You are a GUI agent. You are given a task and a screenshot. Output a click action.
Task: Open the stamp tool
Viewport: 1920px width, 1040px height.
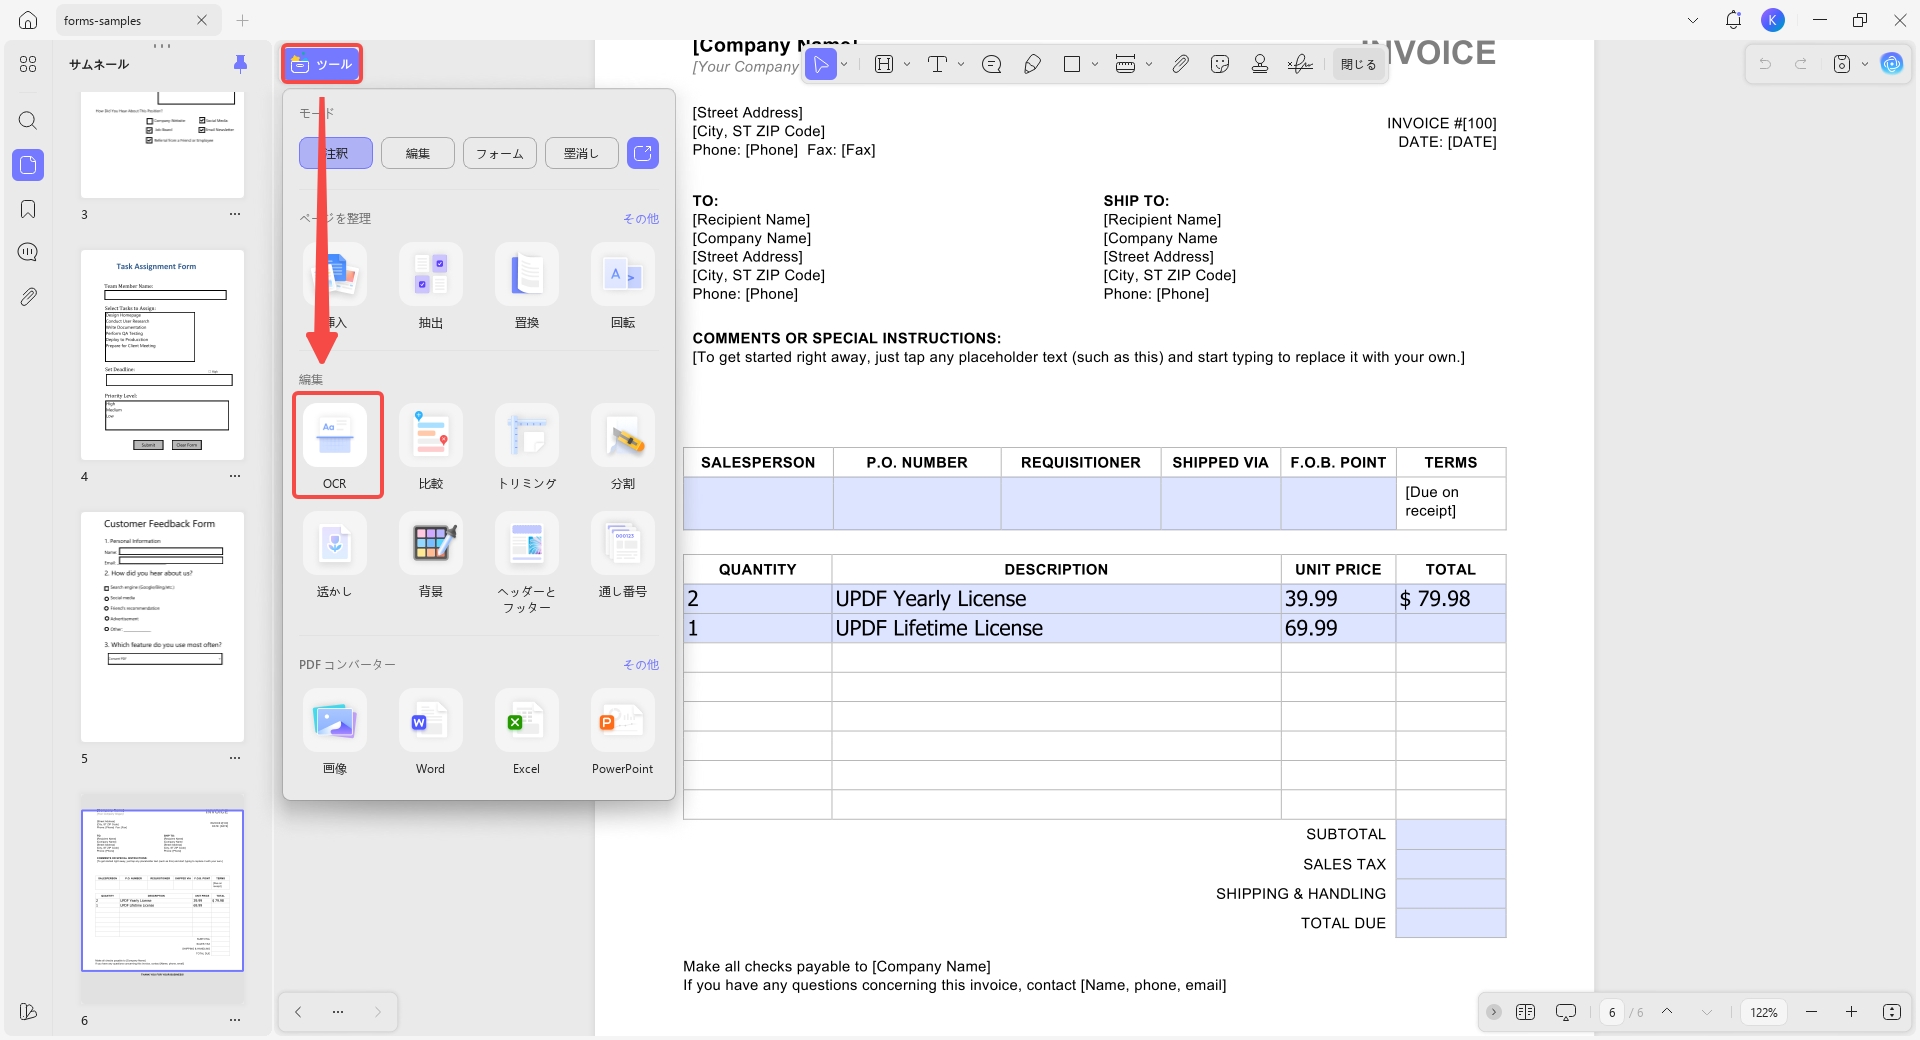point(1260,64)
